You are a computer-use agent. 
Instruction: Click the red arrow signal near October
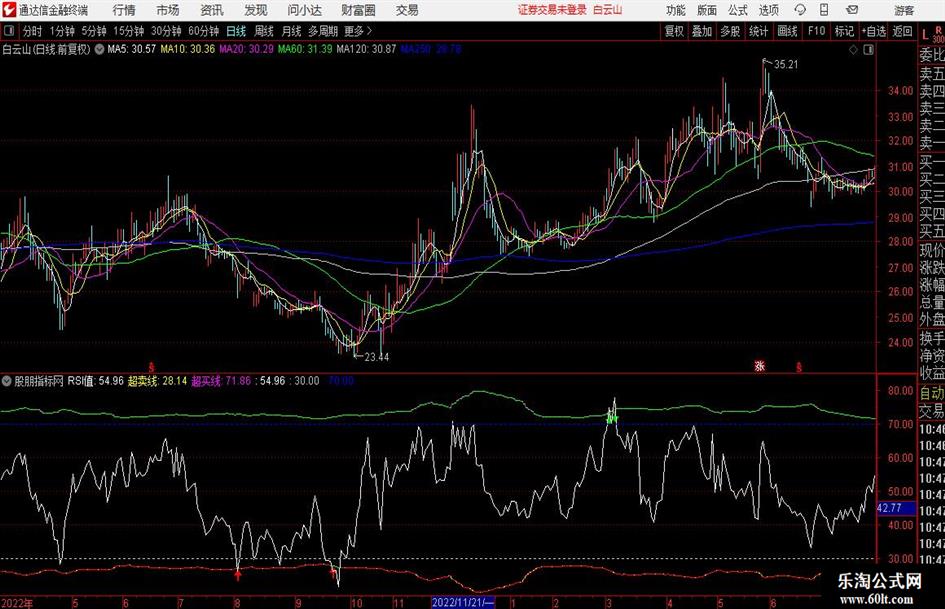[x=333, y=572]
